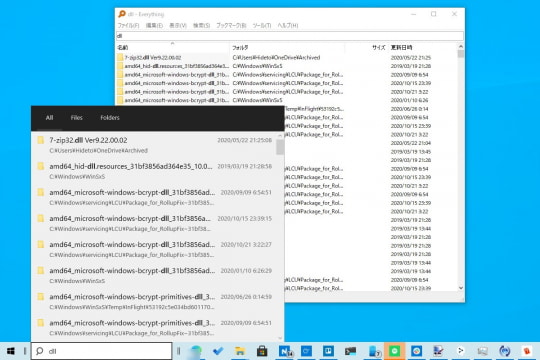Open the Trello icon on the taskbar
This screenshot has height=360, width=540.
[328, 351]
